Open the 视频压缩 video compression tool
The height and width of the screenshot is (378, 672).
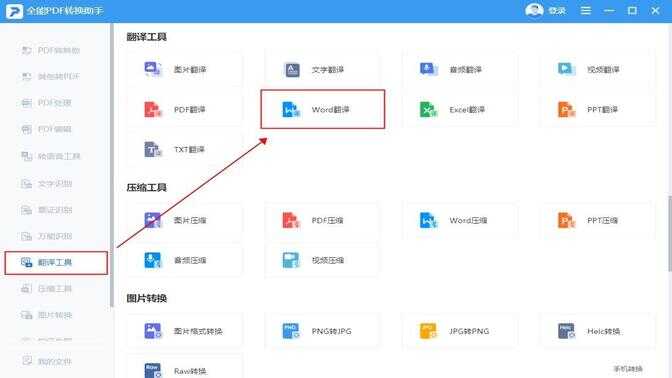[322, 260]
